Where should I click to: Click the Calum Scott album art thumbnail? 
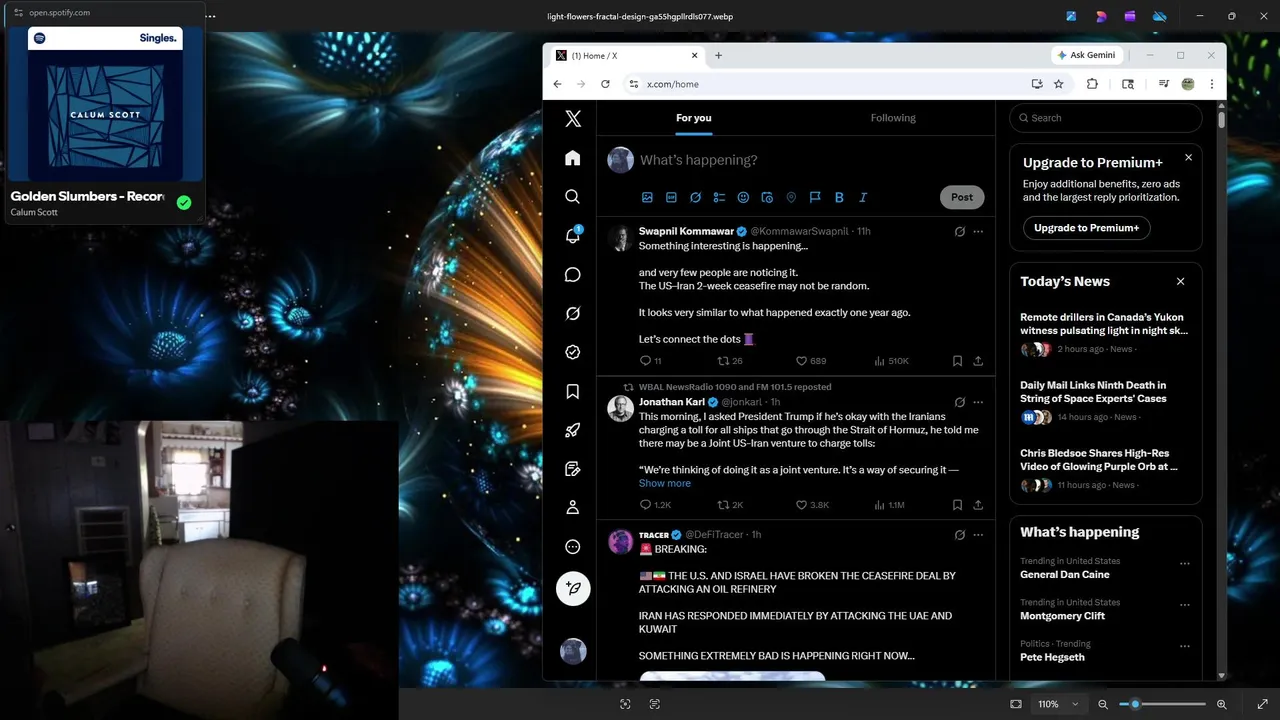(x=105, y=103)
